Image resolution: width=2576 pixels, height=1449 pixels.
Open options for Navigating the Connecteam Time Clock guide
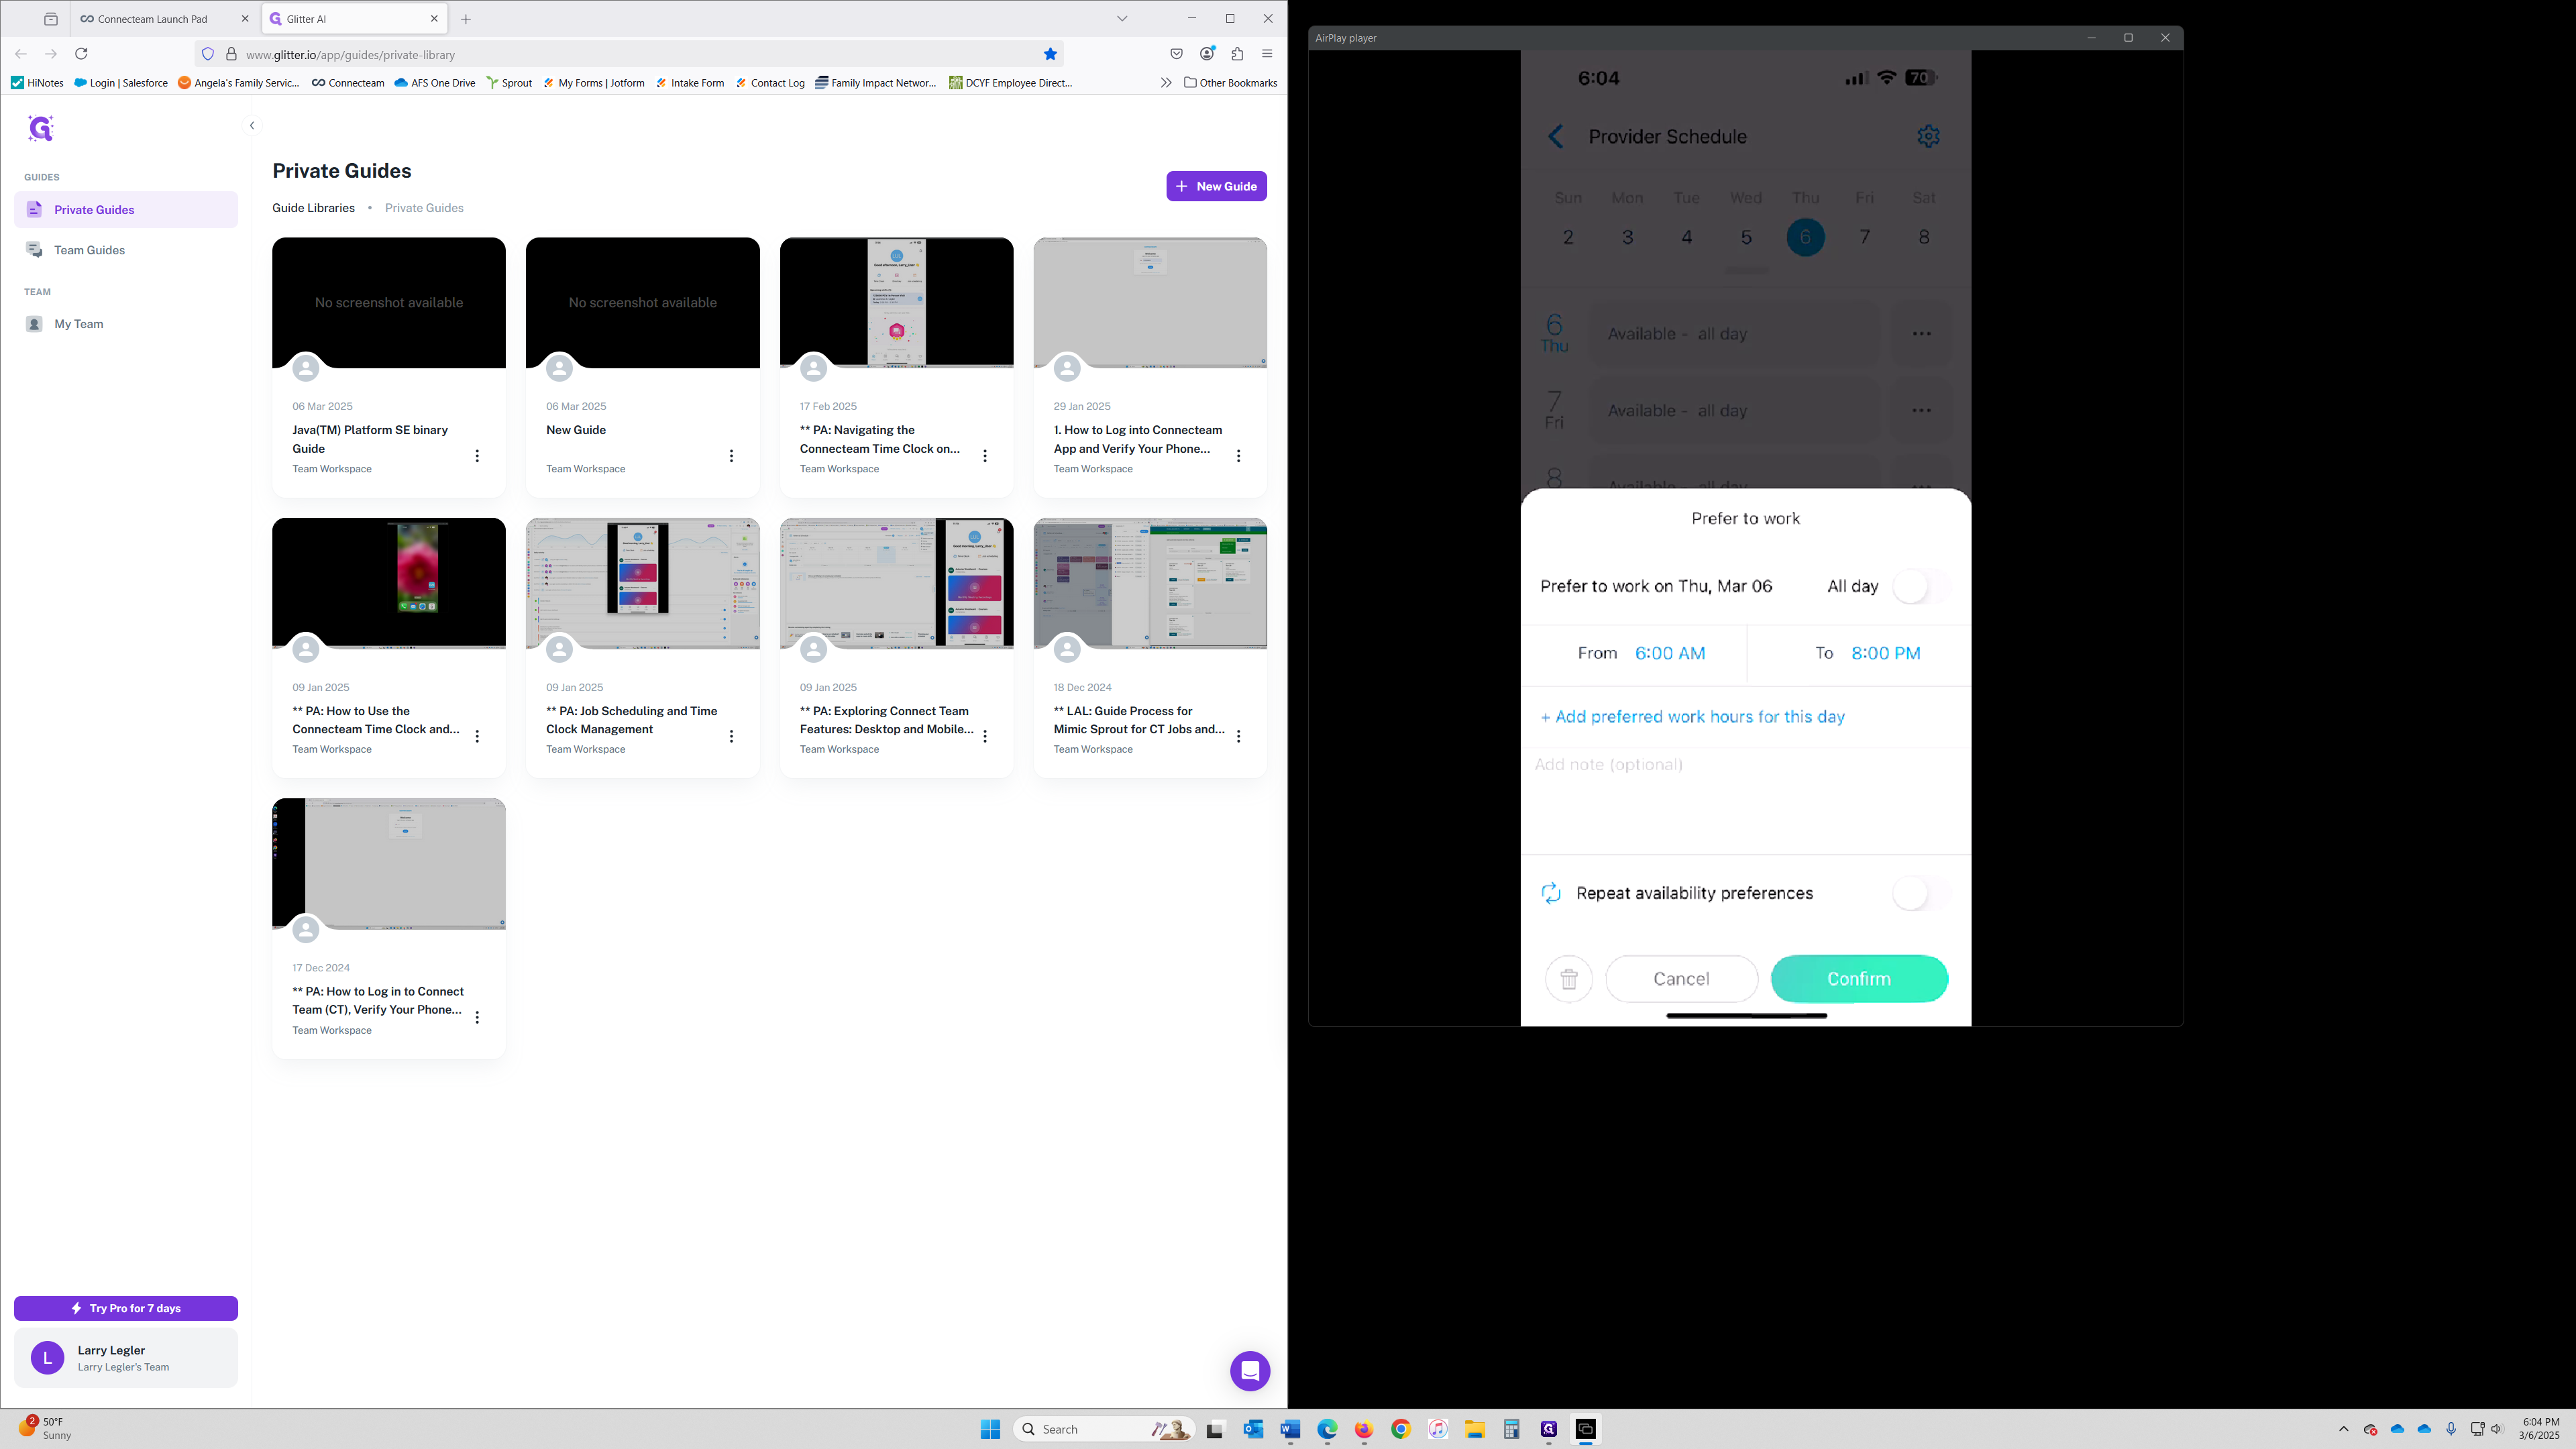click(985, 456)
